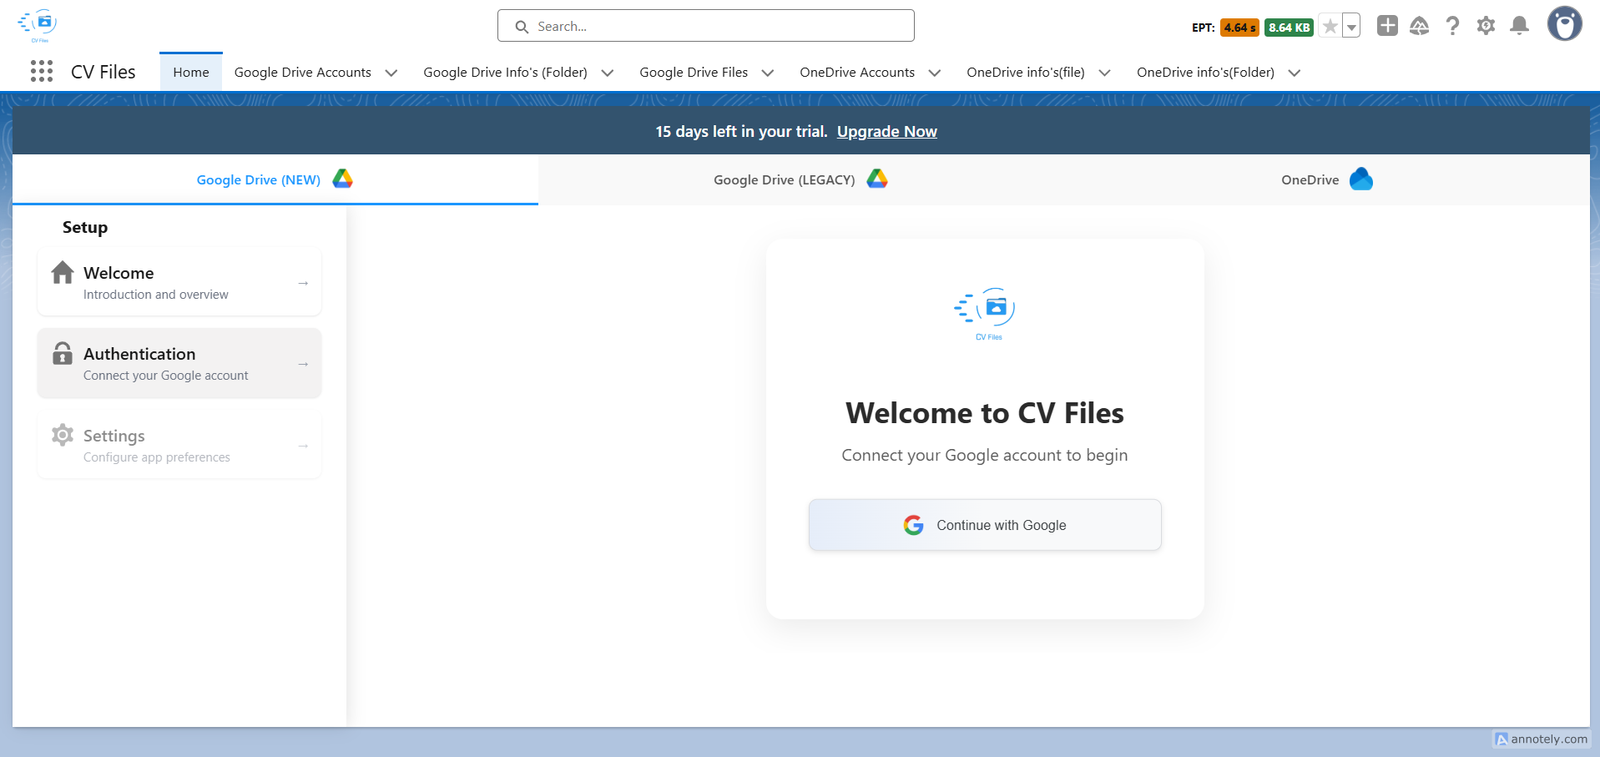Open the Google Drive Files tab
Screen dimensions: 1600x757
(694, 72)
